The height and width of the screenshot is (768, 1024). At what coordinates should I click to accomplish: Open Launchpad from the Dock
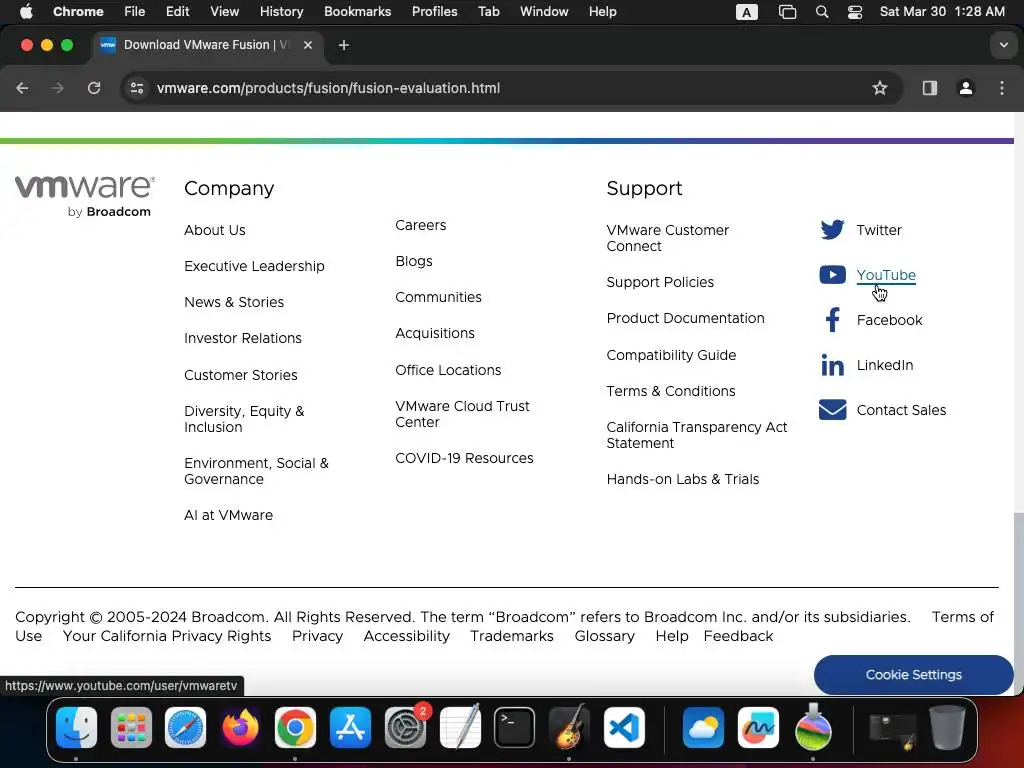(131, 728)
